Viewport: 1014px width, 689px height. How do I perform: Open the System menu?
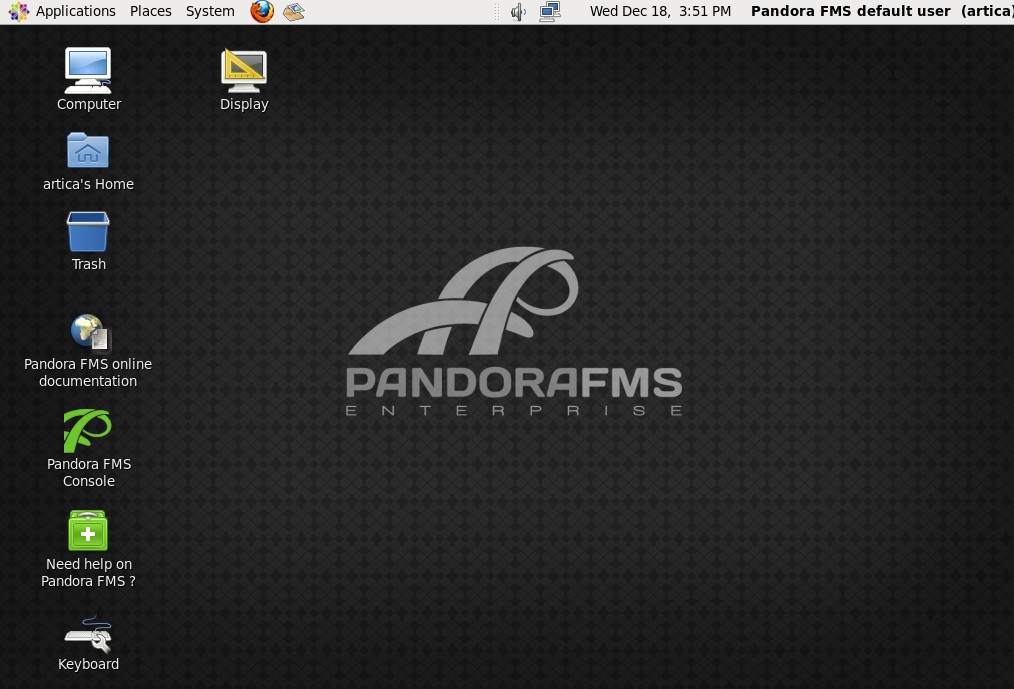(210, 11)
